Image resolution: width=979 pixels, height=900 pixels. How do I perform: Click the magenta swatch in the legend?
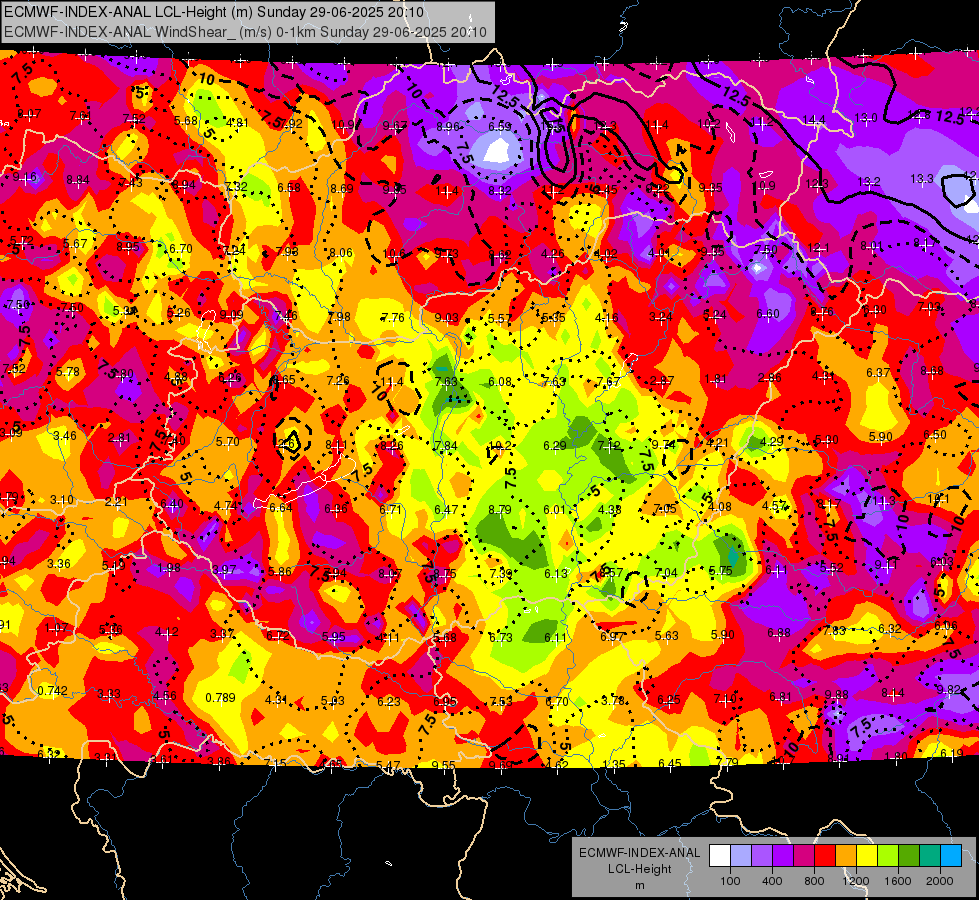(x=804, y=856)
